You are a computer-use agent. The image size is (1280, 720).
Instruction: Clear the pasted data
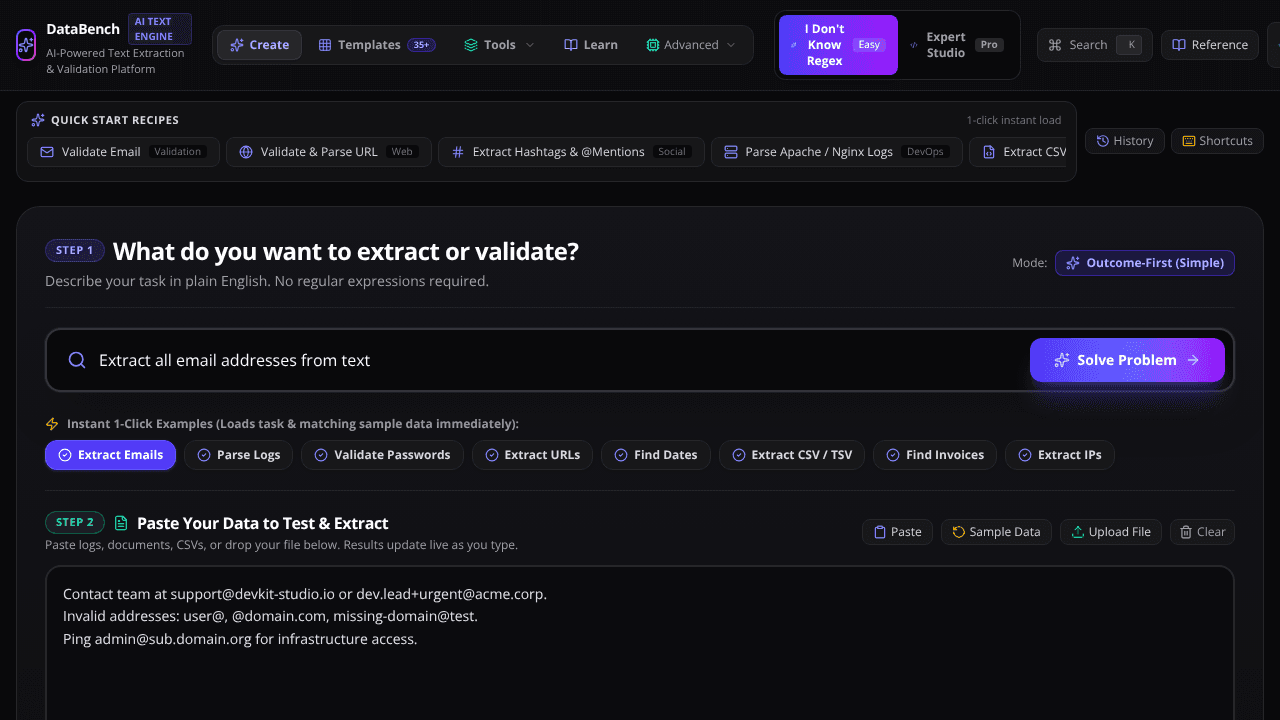click(1203, 532)
